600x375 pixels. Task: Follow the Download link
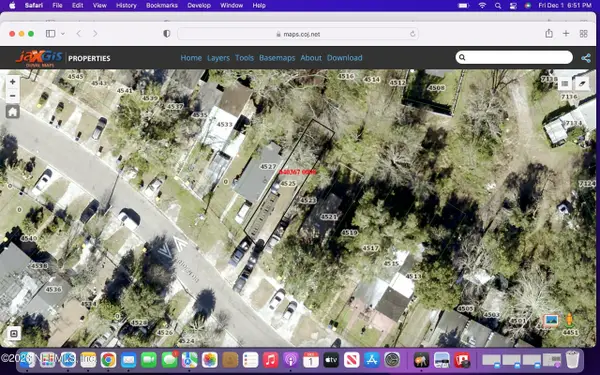[x=344, y=58]
